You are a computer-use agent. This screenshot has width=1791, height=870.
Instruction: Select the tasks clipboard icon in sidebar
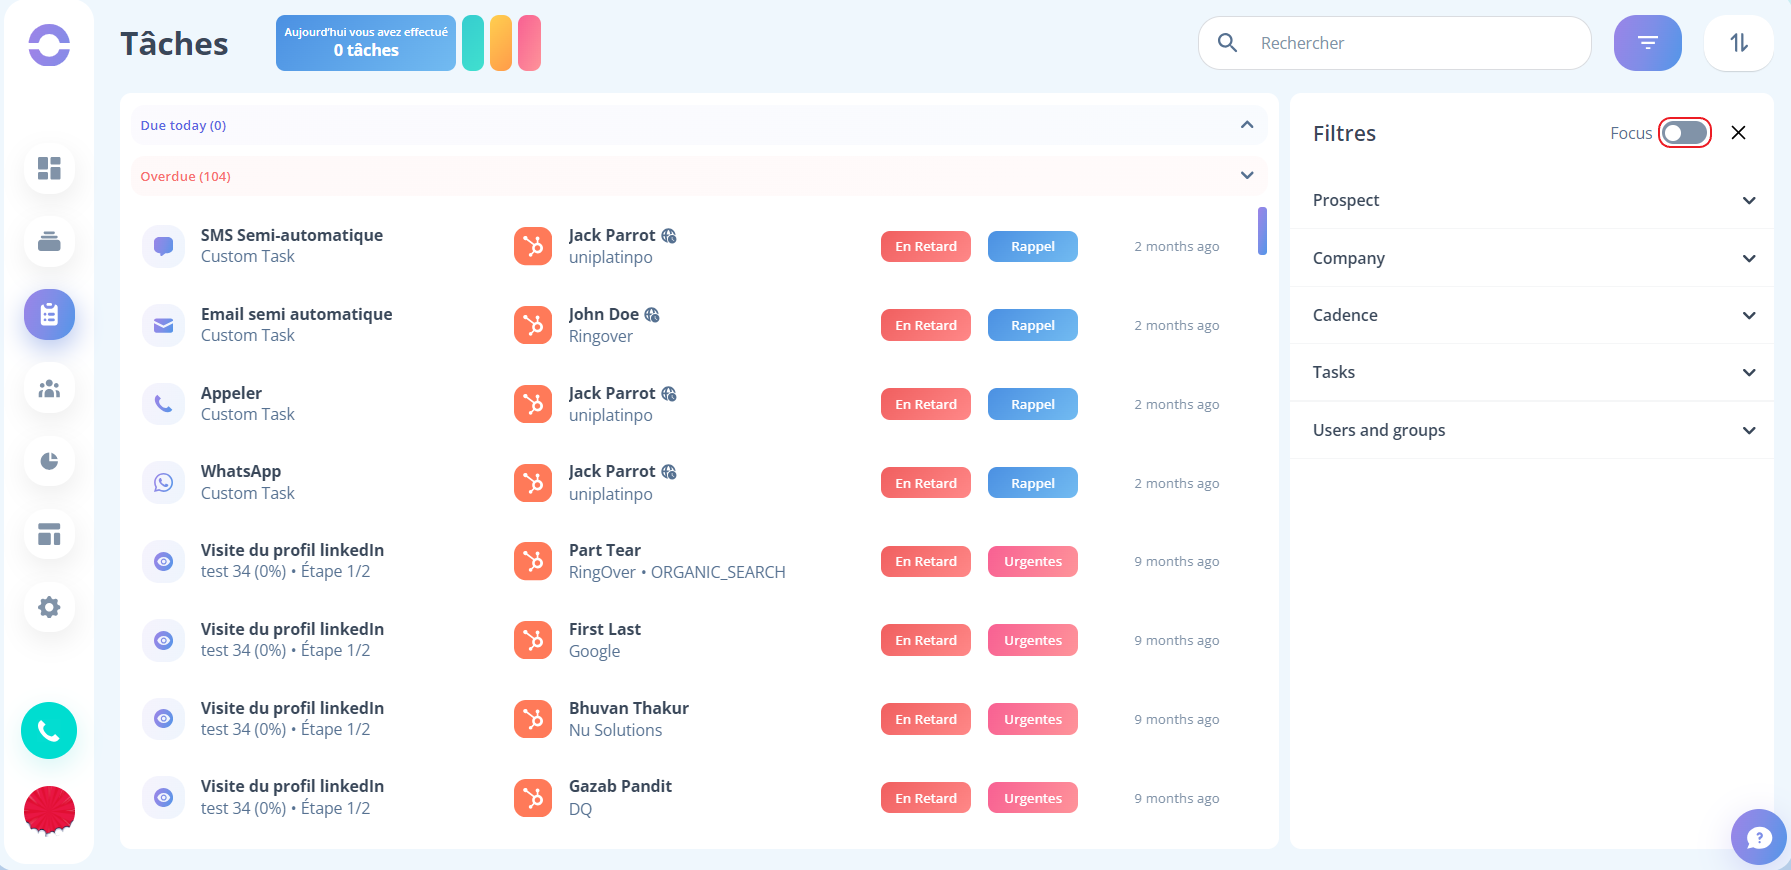(49, 315)
